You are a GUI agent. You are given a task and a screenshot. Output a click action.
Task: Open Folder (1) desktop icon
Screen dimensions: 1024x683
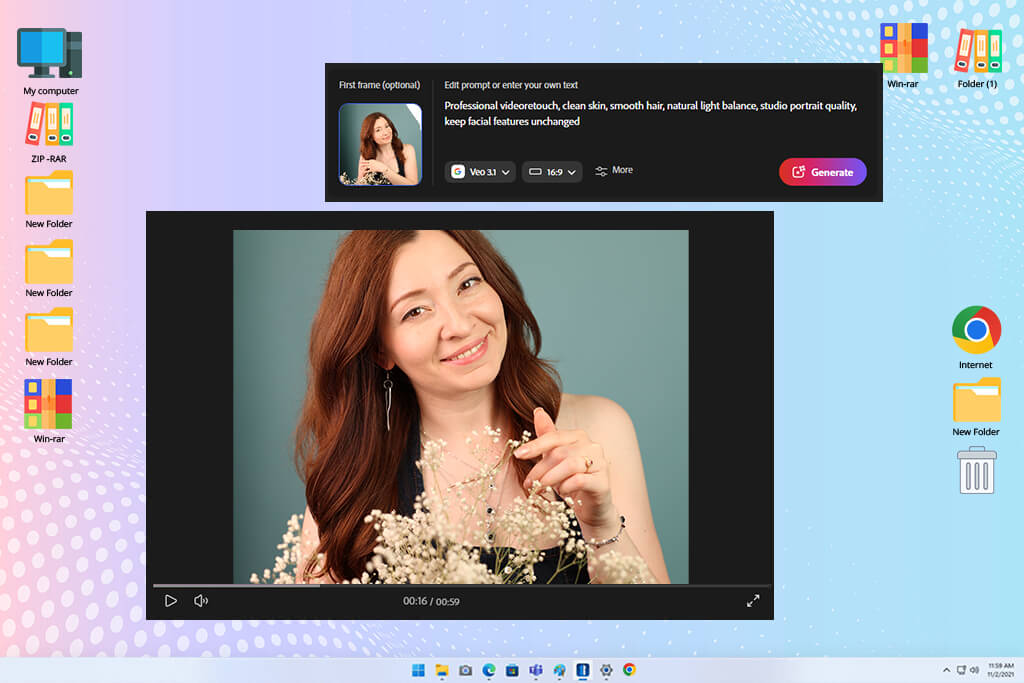[x=977, y=58]
